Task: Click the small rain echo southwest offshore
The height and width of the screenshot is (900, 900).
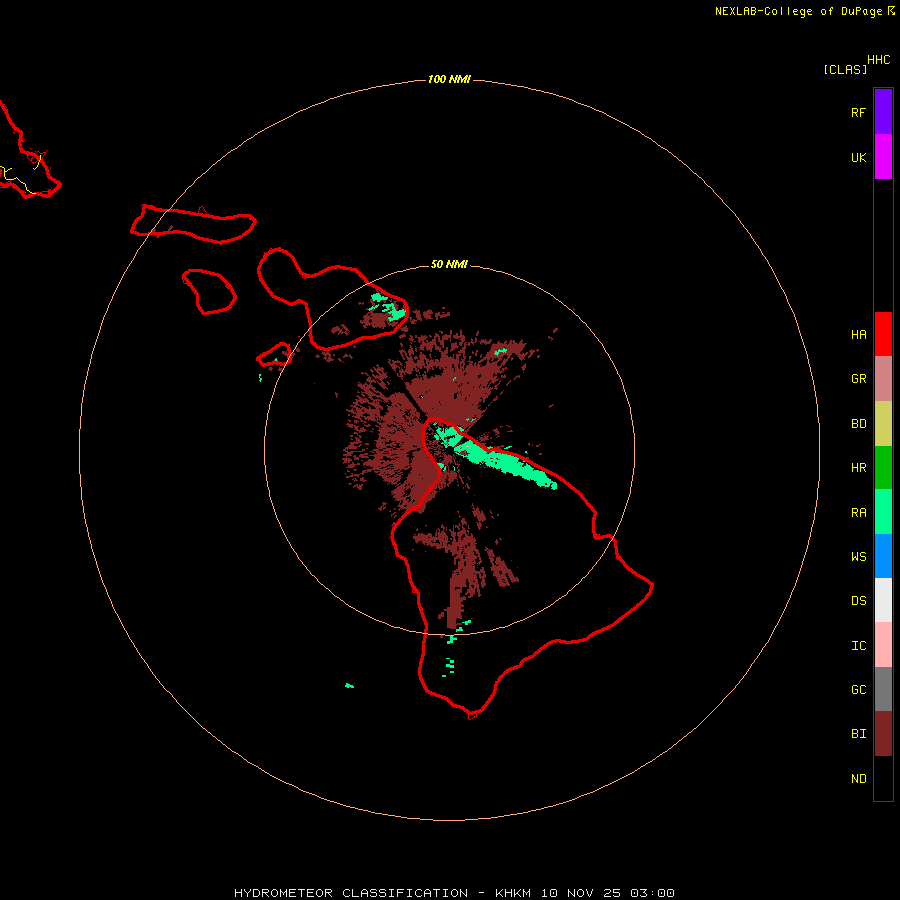Action: click(x=349, y=685)
